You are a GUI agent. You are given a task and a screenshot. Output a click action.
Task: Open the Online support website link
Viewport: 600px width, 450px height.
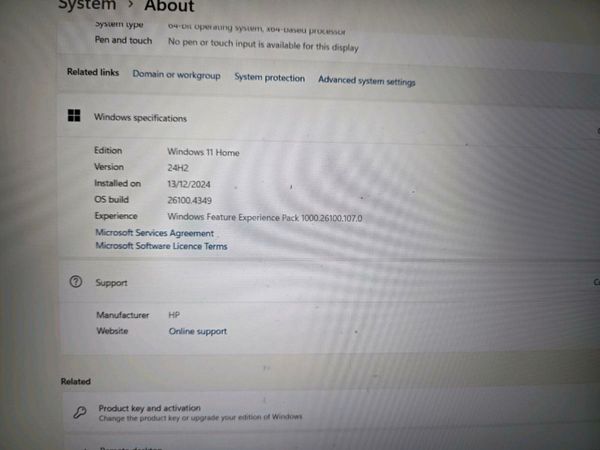[198, 331]
